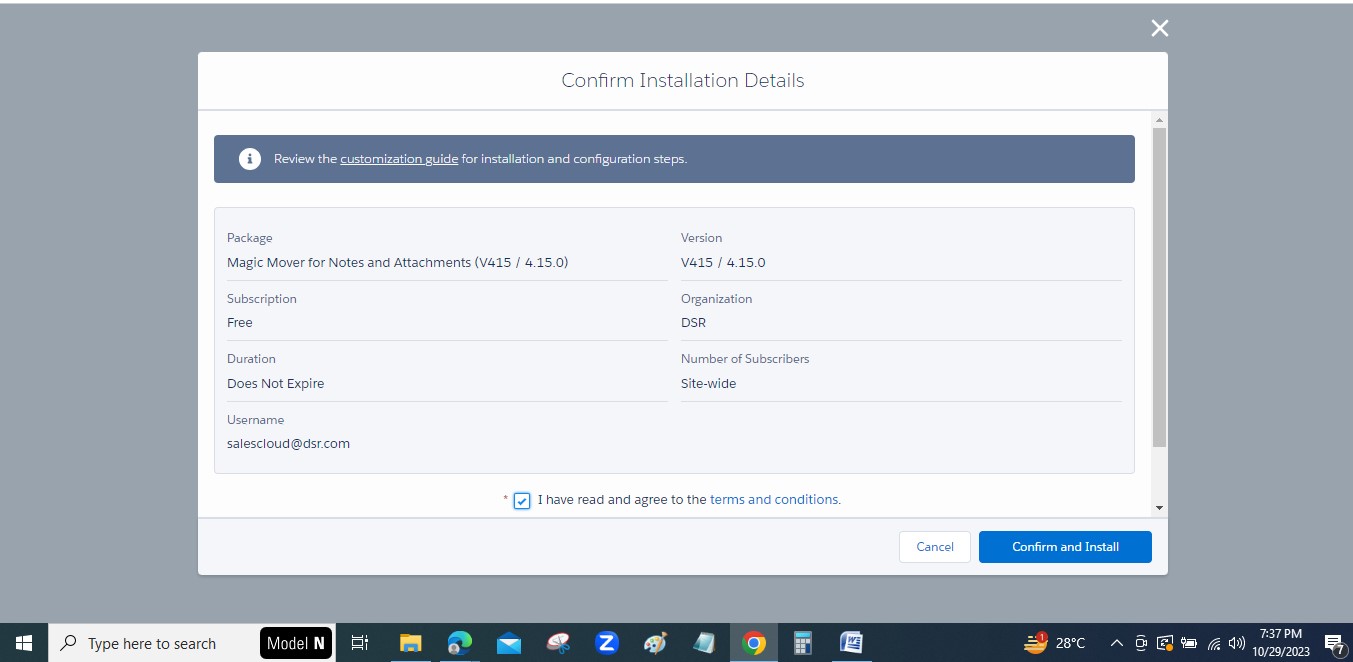Viewport: 1353px width, 662px height.
Task: Click the Model N taskbar button
Action: coord(296,643)
